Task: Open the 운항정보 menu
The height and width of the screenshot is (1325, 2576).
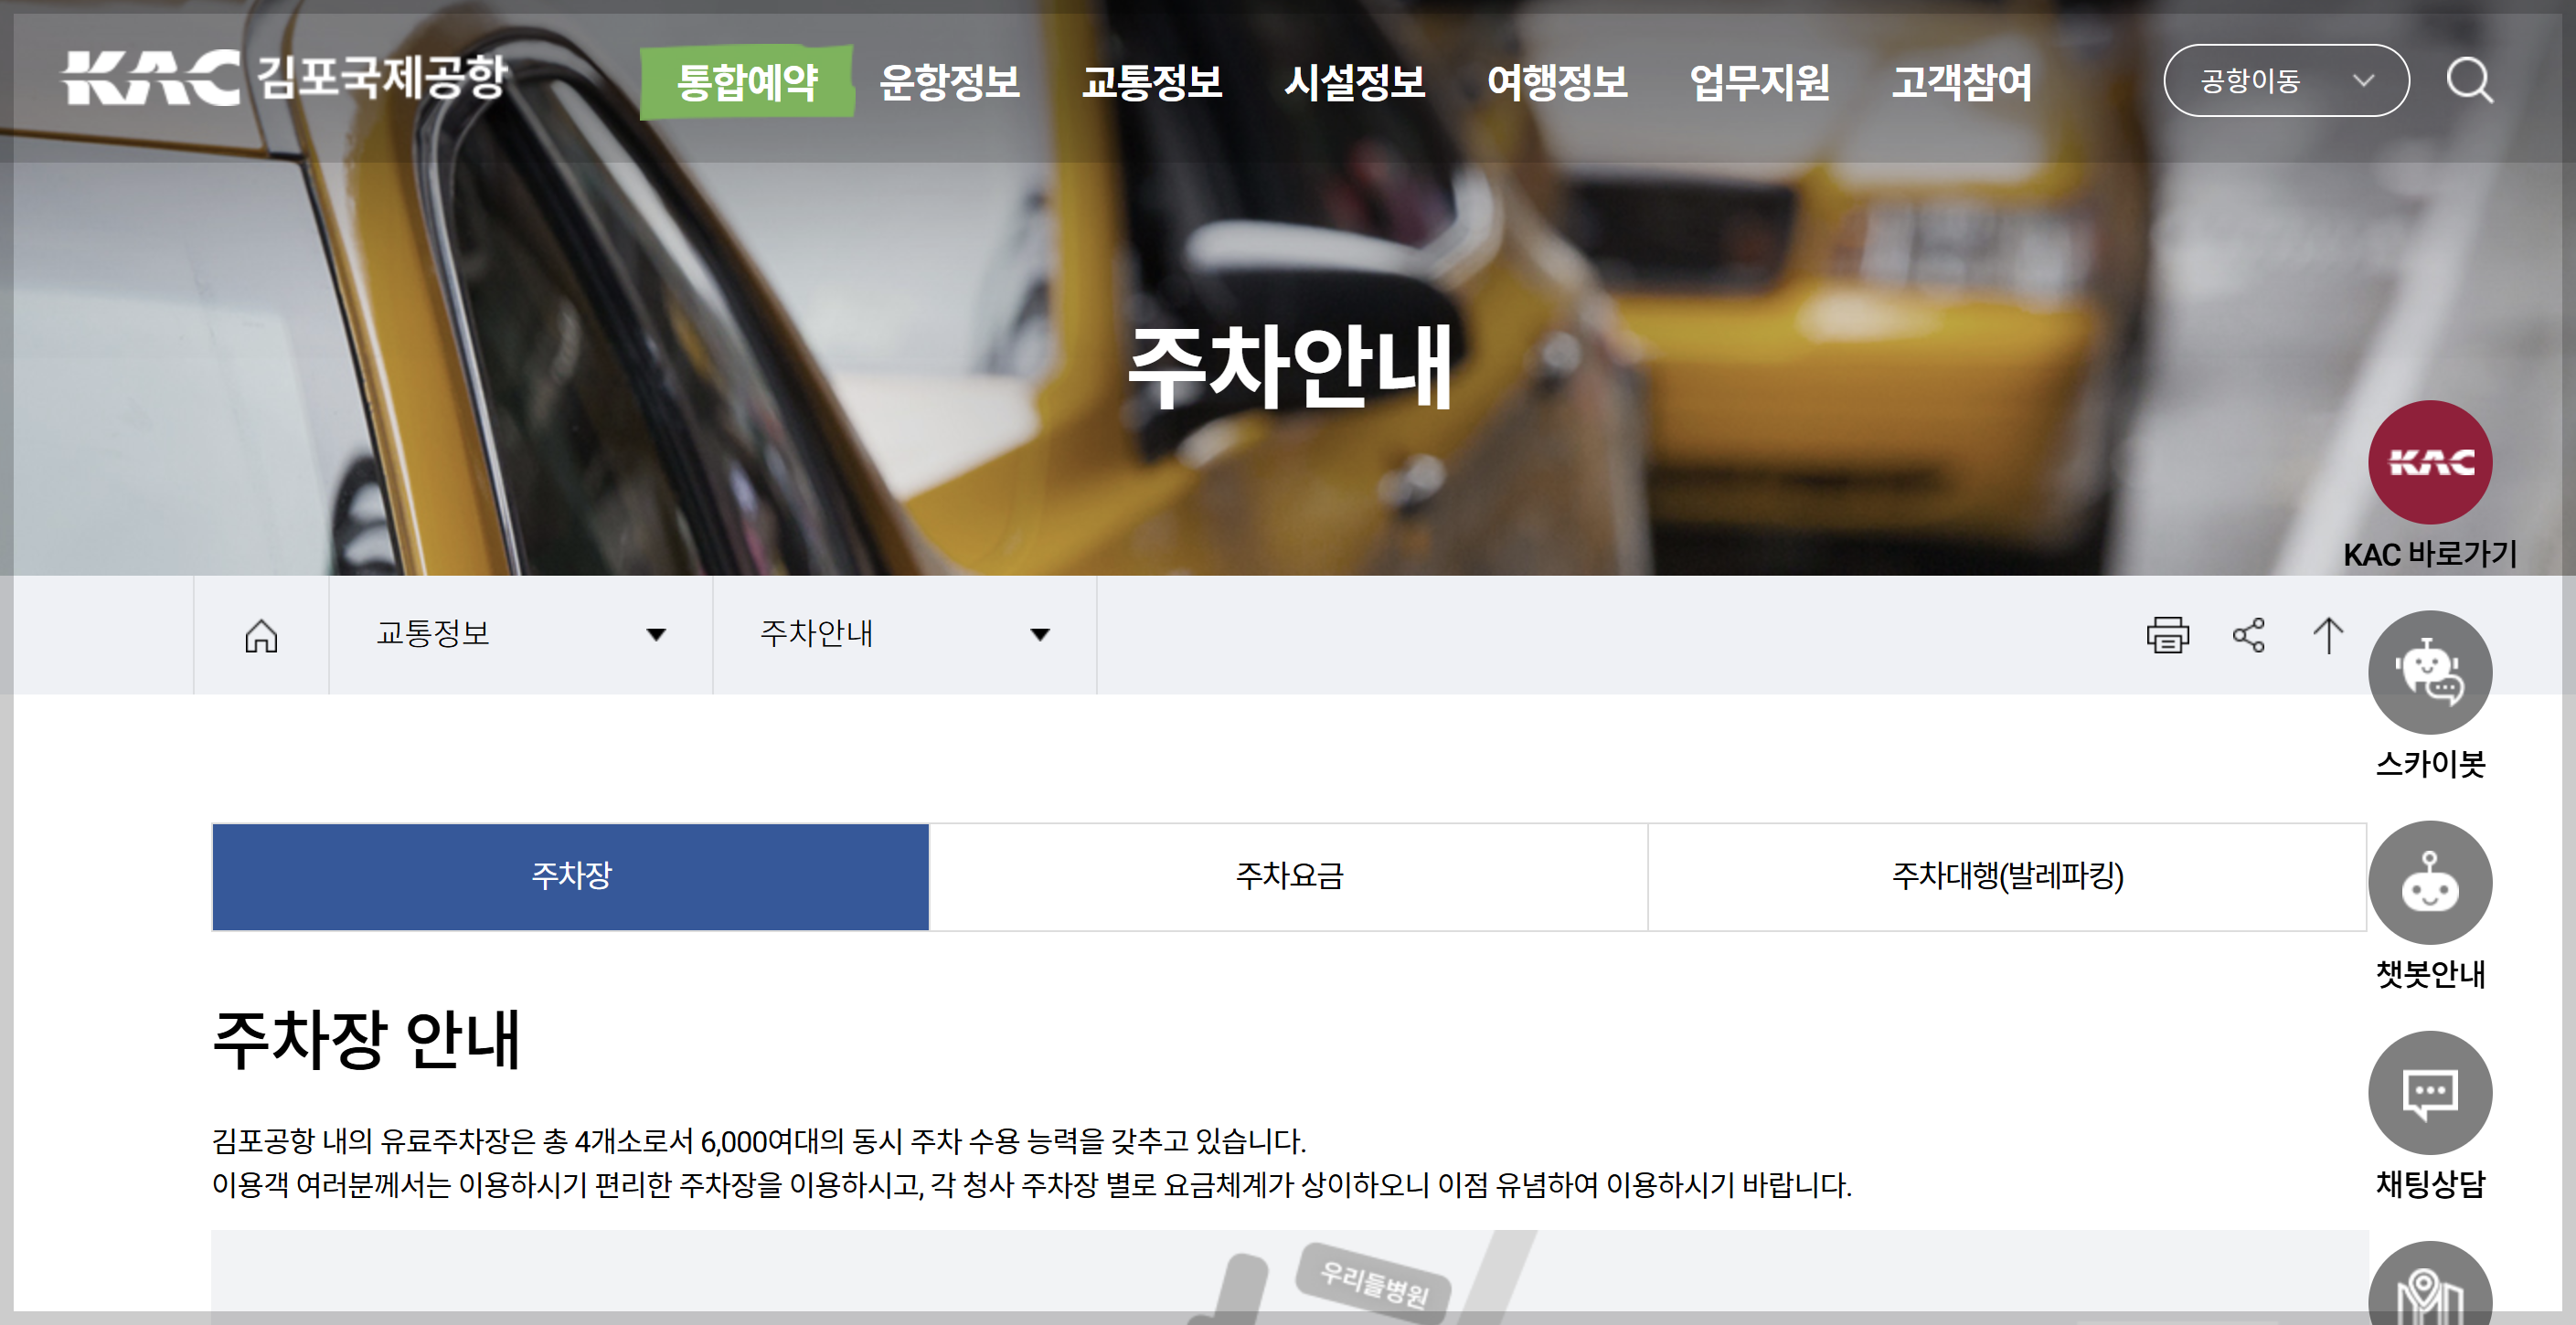Action: pyautogui.click(x=949, y=82)
